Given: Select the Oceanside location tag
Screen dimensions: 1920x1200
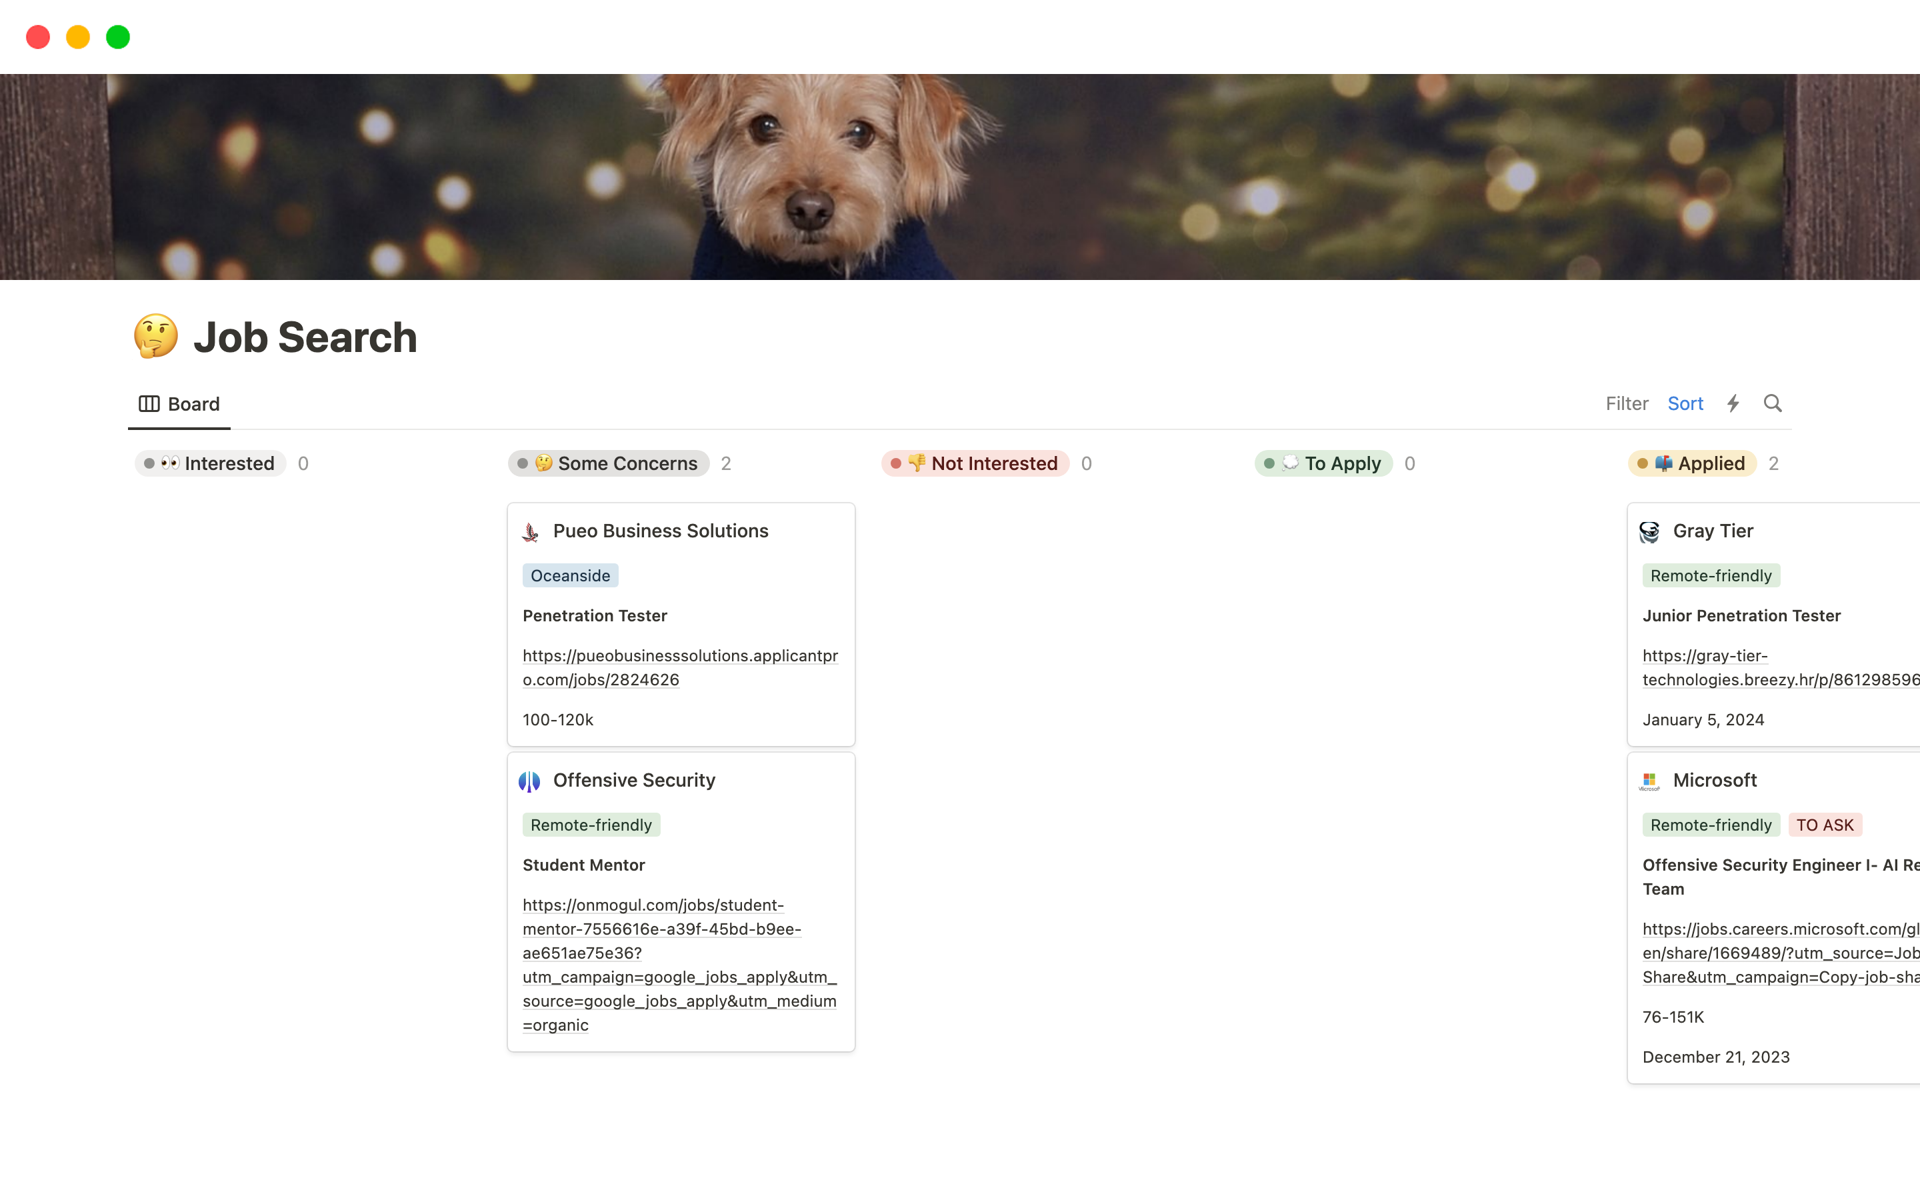Looking at the screenshot, I should (x=570, y=575).
